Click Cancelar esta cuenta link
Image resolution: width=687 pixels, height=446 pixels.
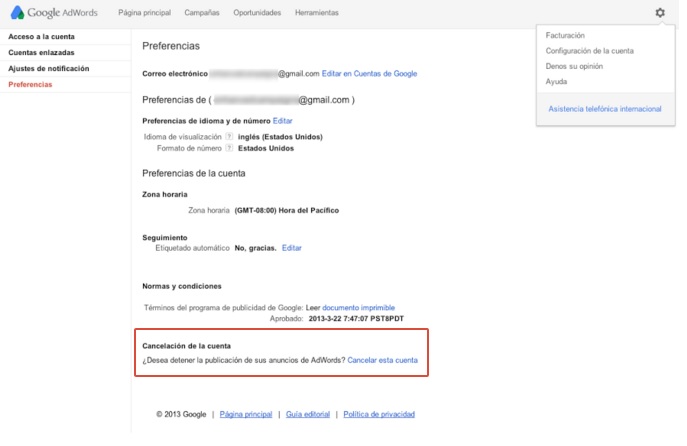point(382,360)
